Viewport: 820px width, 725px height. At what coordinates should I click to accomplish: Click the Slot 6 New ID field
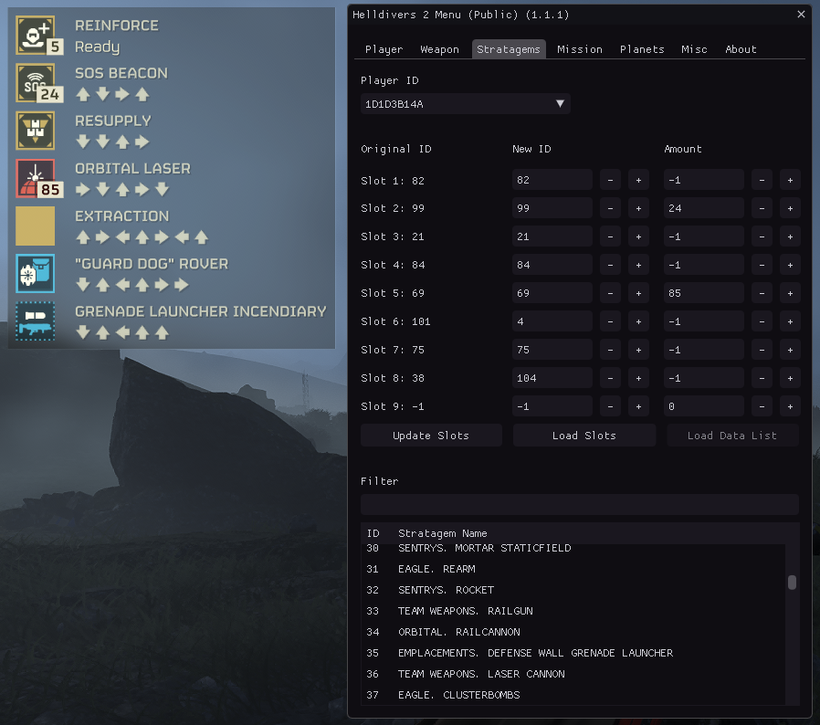tap(552, 321)
